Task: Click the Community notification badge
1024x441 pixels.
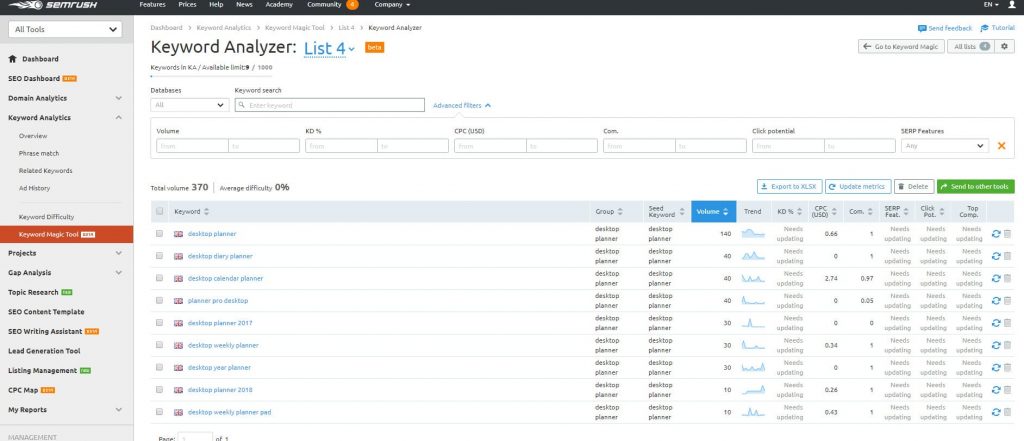Action: click(352, 5)
